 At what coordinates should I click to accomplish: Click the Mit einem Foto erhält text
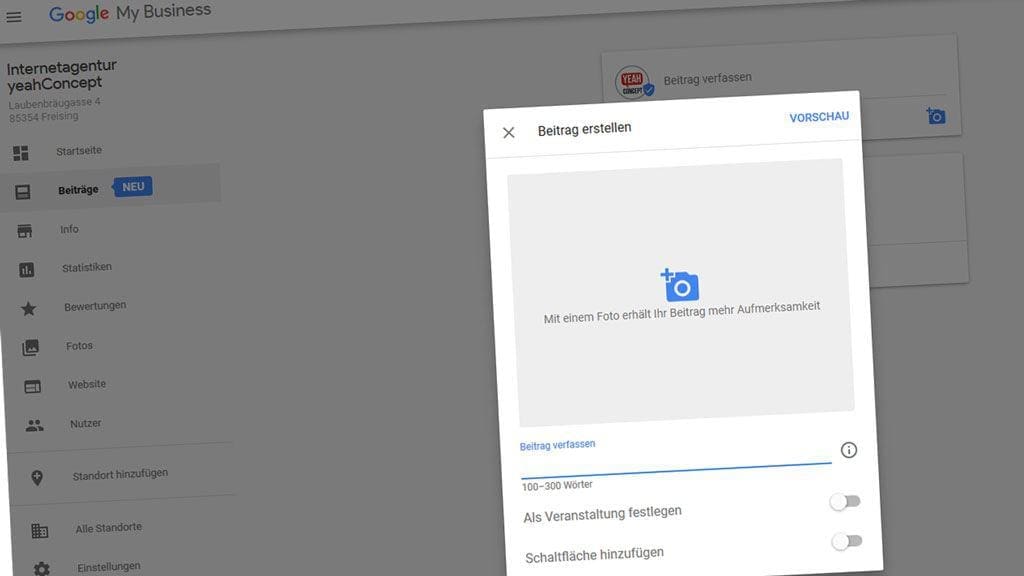click(x=682, y=312)
